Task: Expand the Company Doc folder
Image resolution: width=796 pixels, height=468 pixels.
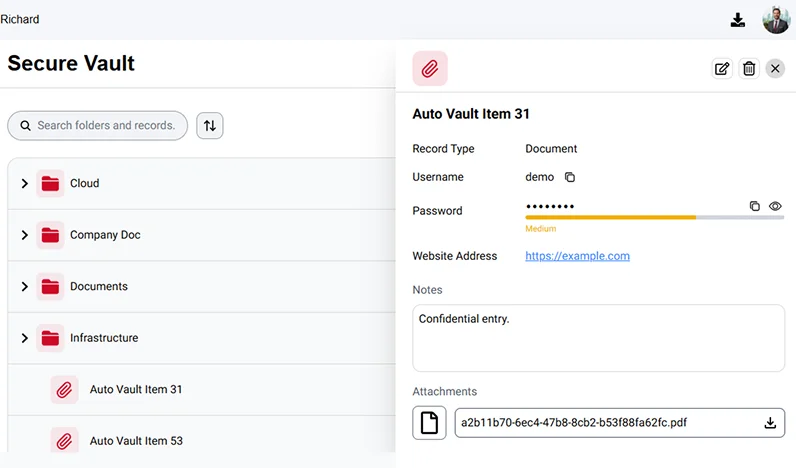Action: point(25,235)
